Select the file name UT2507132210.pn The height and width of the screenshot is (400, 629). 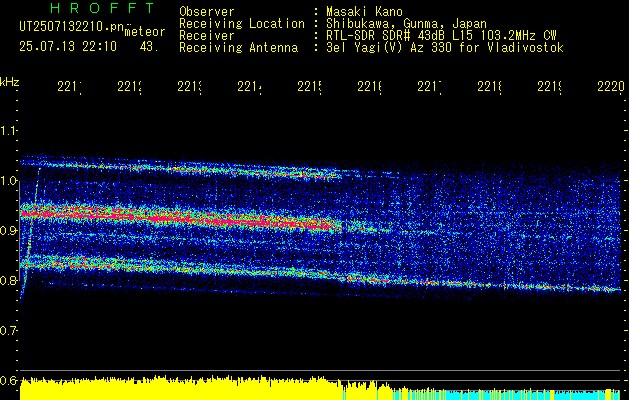pyautogui.click(x=71, y=26)
